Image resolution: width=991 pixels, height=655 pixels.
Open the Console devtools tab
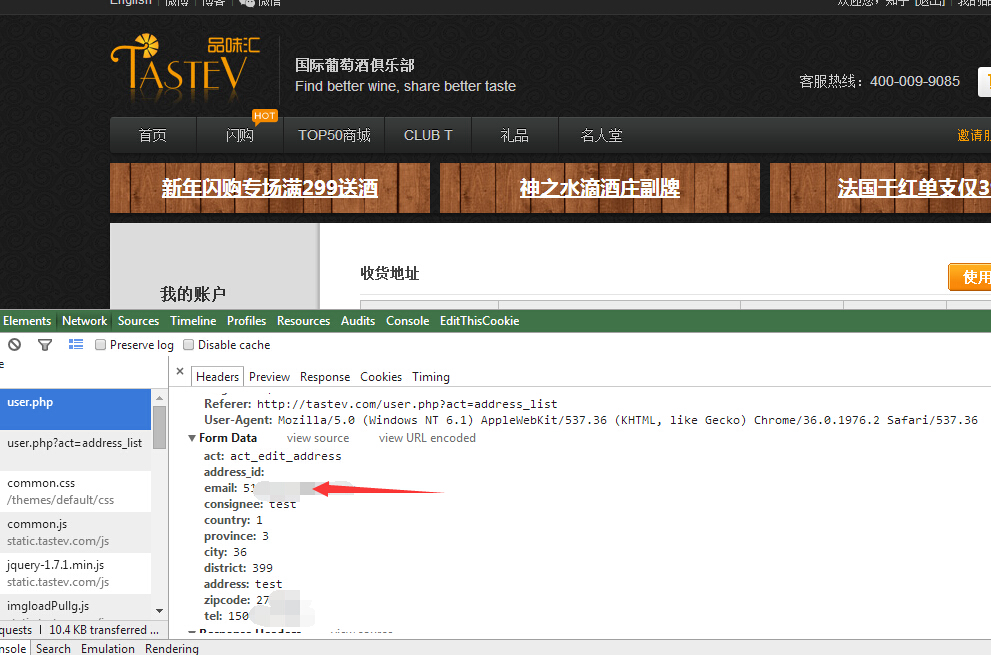point(408,321)
